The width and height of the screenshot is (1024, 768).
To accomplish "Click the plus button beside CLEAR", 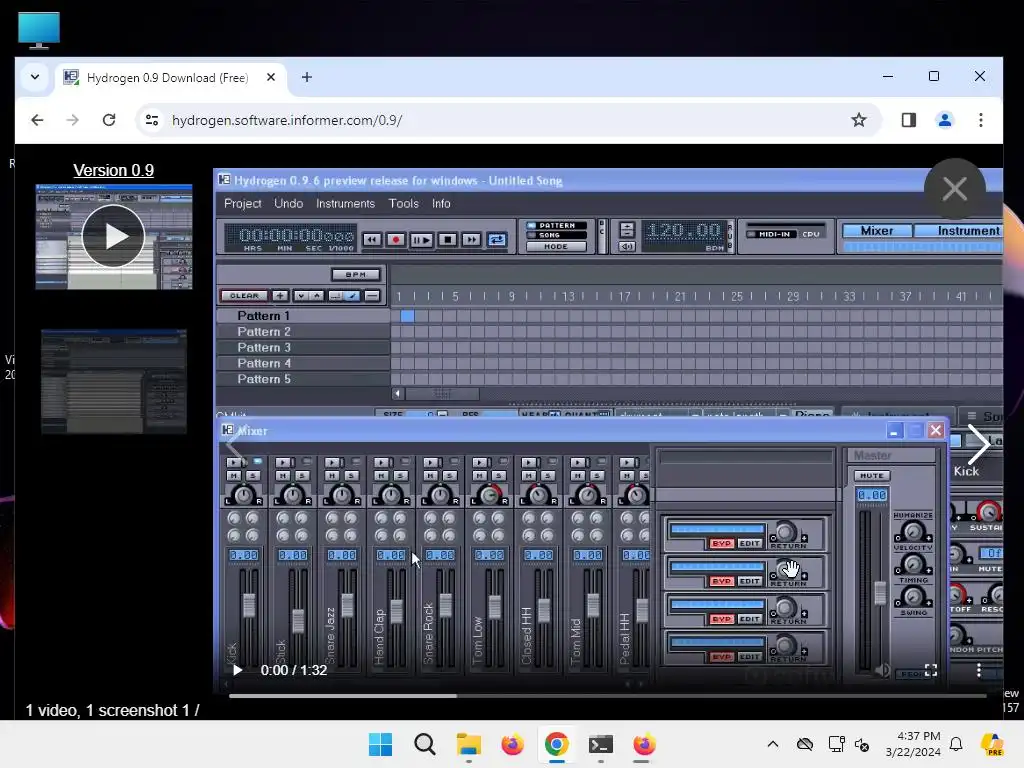I will 280,296.
